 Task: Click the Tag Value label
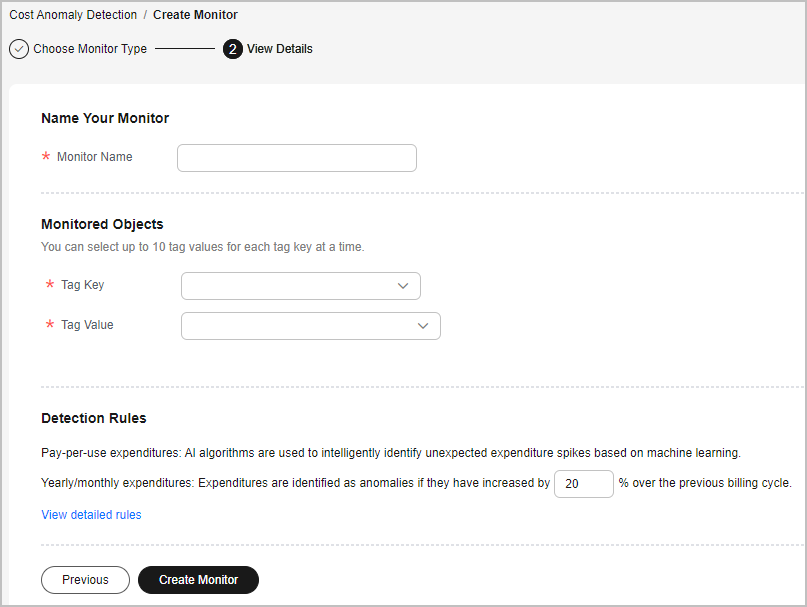(87, 325)
